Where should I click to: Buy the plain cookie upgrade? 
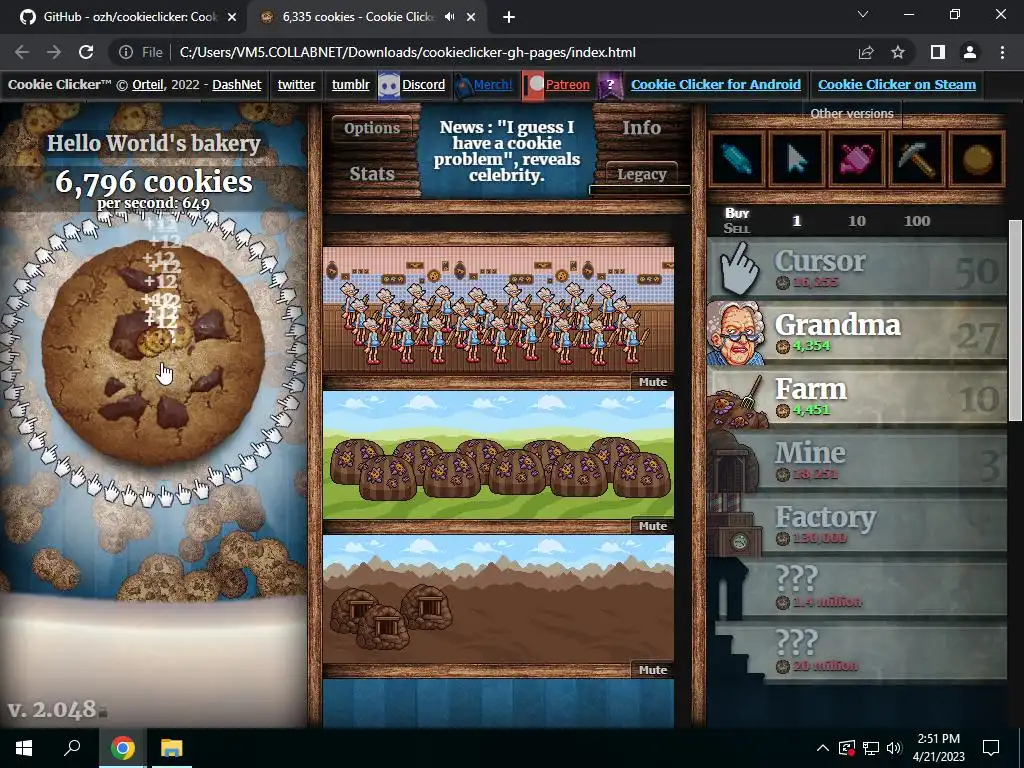[x=977, y=159]
